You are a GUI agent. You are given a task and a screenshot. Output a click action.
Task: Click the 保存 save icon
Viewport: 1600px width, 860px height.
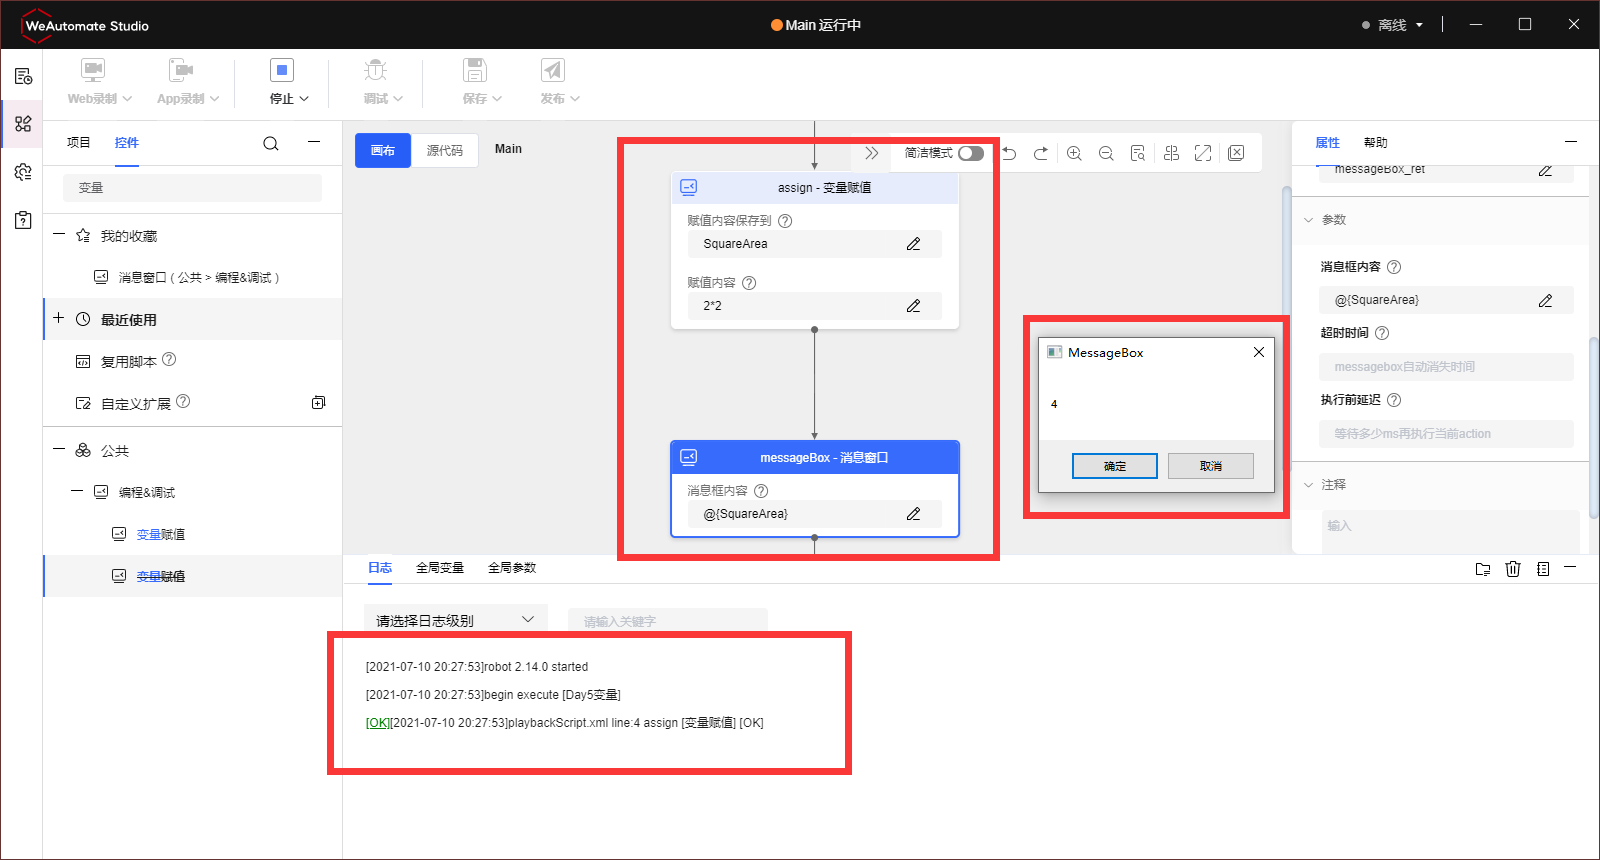(x=475, y=70)
